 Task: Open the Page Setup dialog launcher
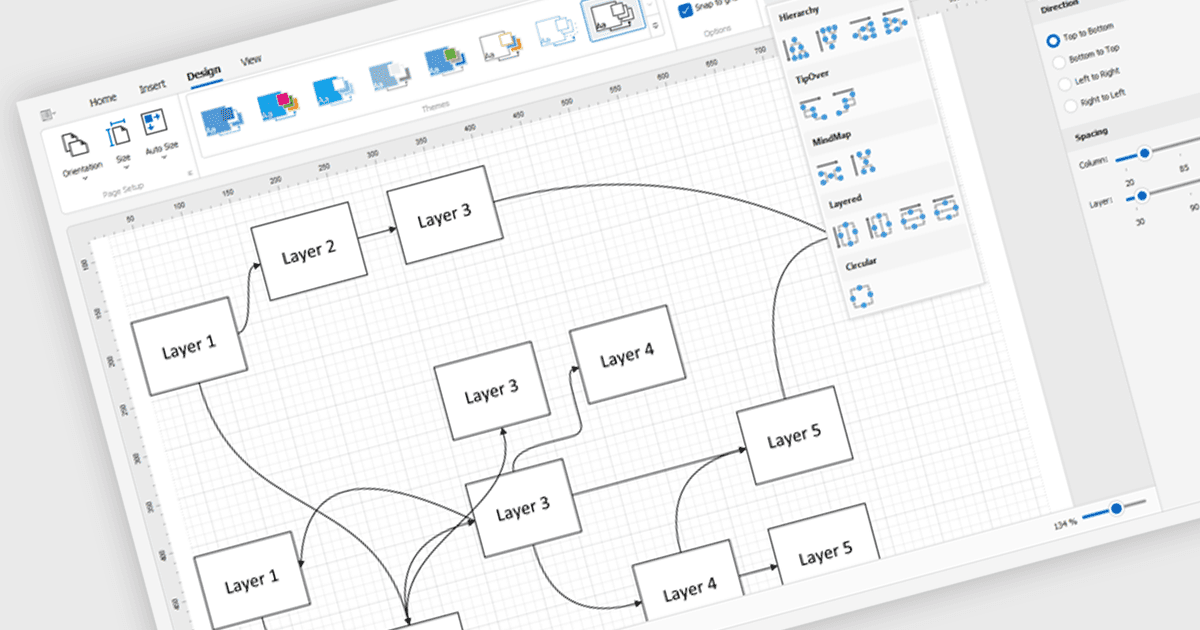189,172
